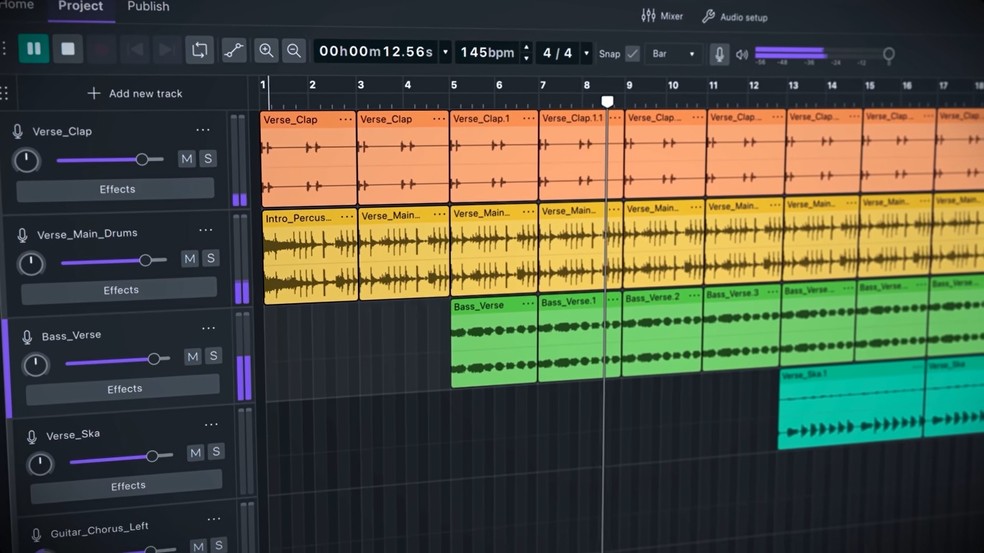Edit the 145bpm tempo field
Screen dimensions: 984x553
click(487, 53)
